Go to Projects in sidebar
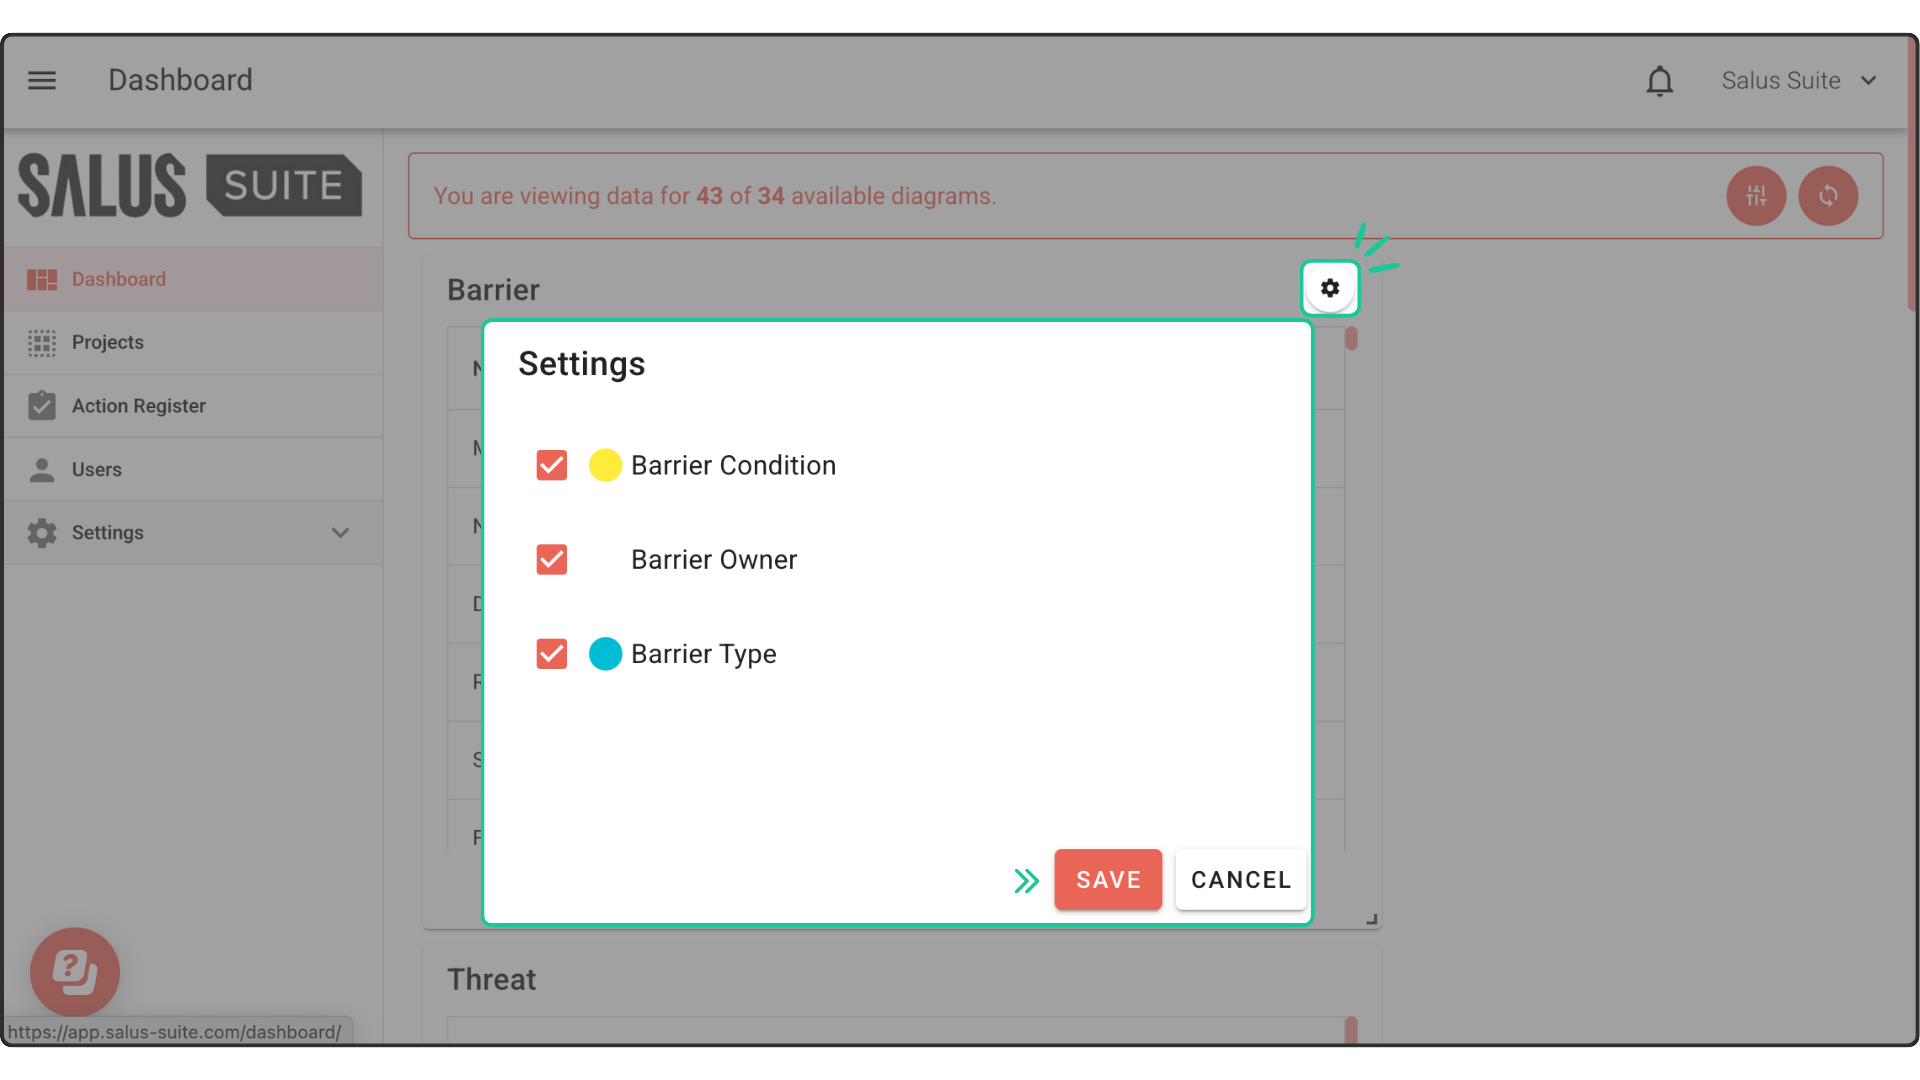 click(108, 343)
